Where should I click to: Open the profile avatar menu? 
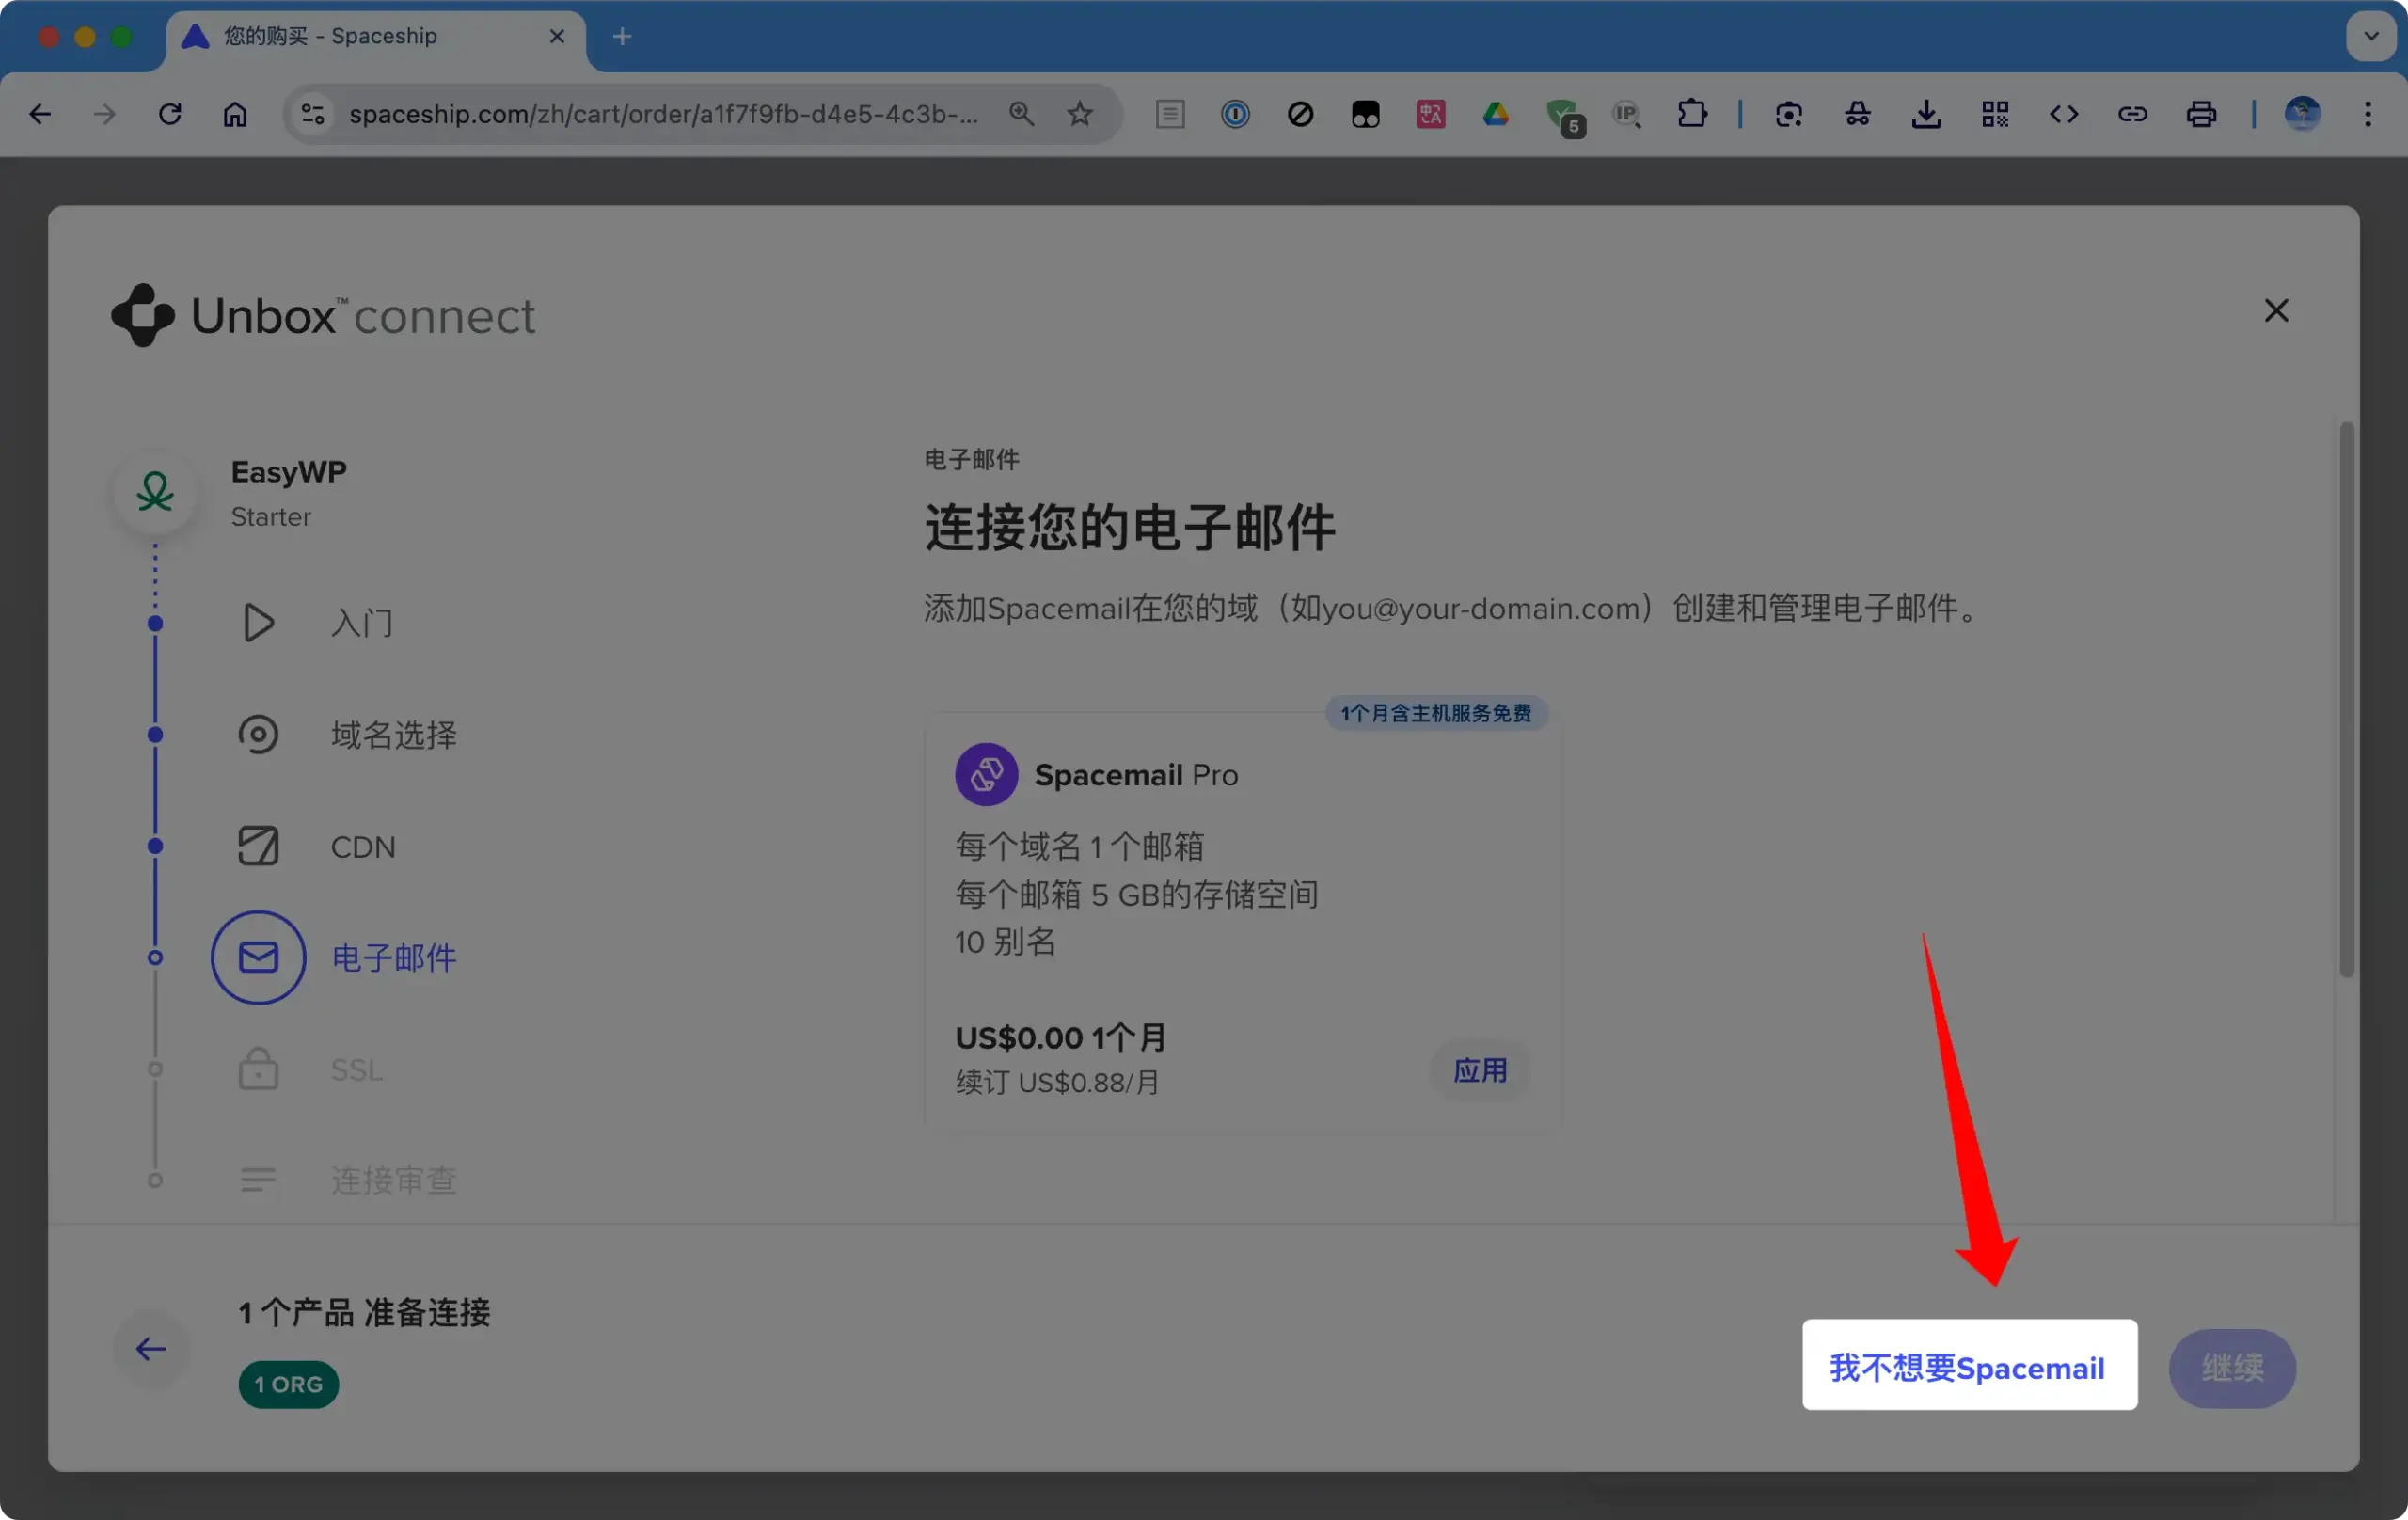click(x=2302, y=114)
